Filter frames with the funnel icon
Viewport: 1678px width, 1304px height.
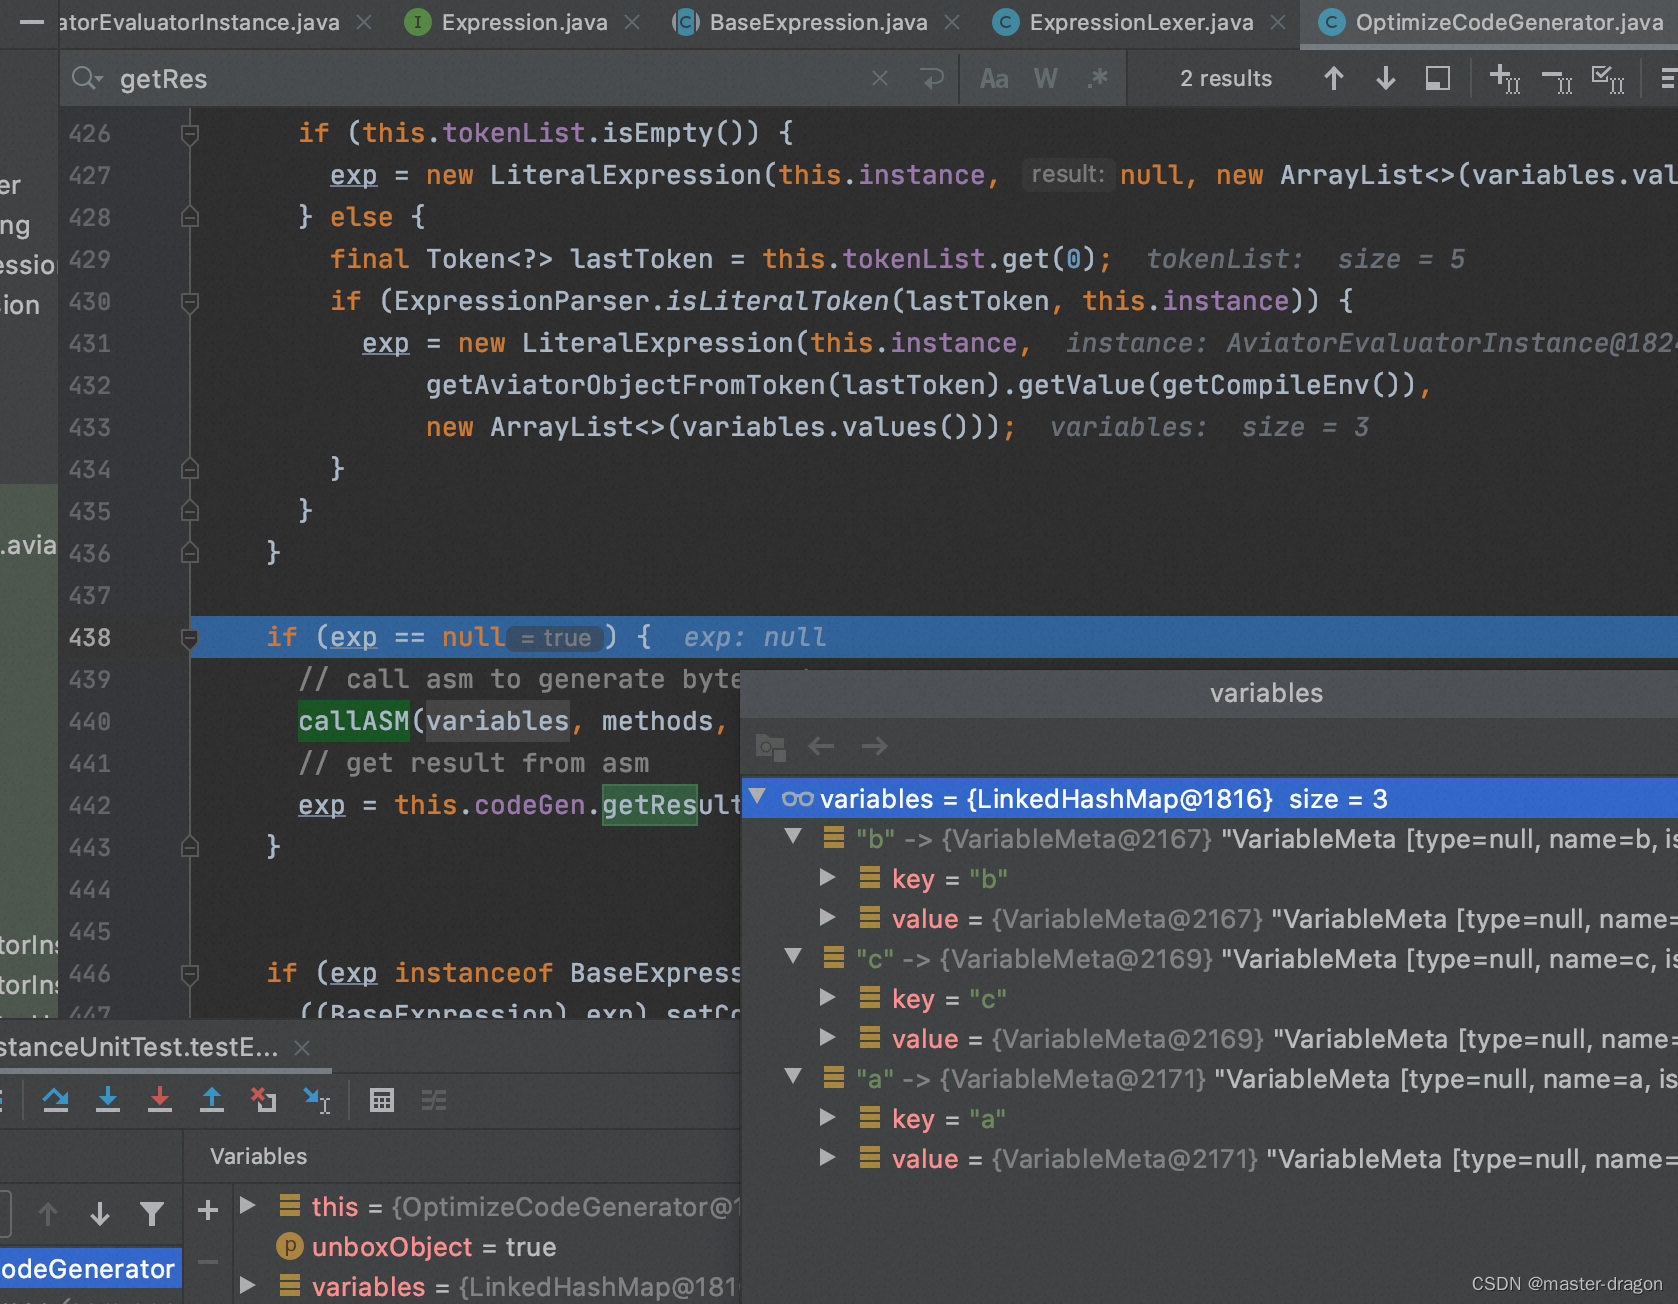click(x=152, y=1213)
